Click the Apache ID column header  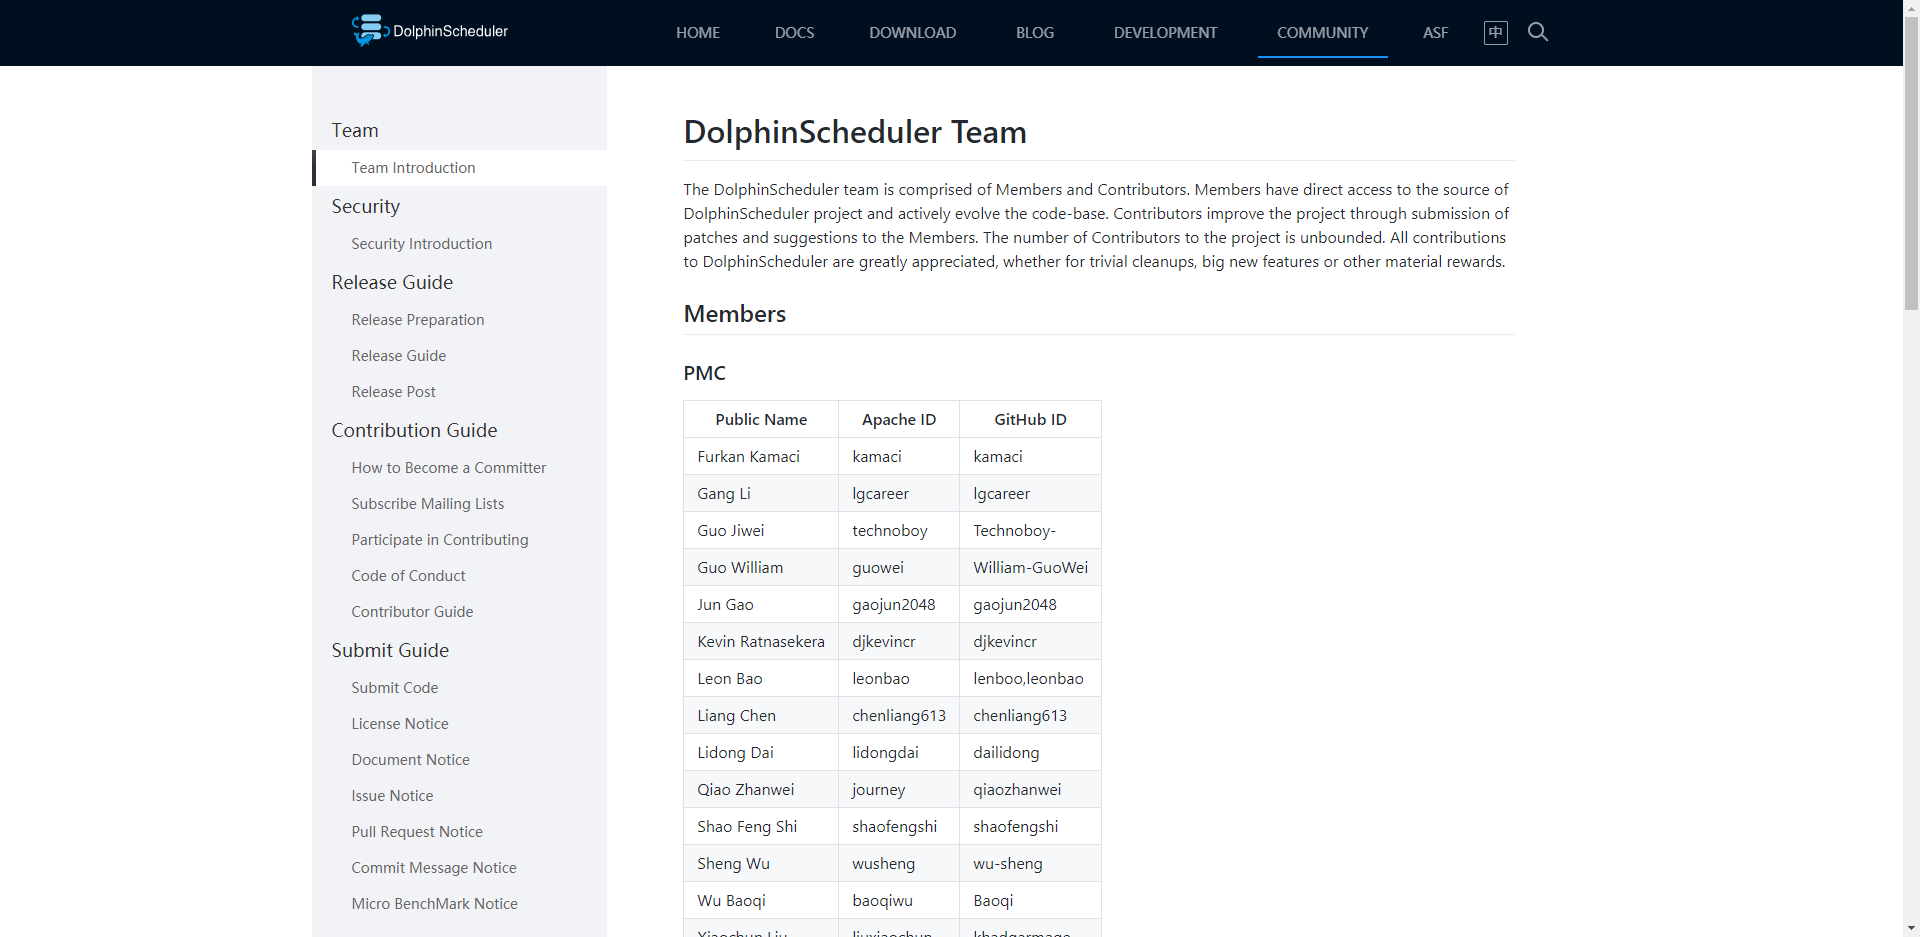click(899, 420)
